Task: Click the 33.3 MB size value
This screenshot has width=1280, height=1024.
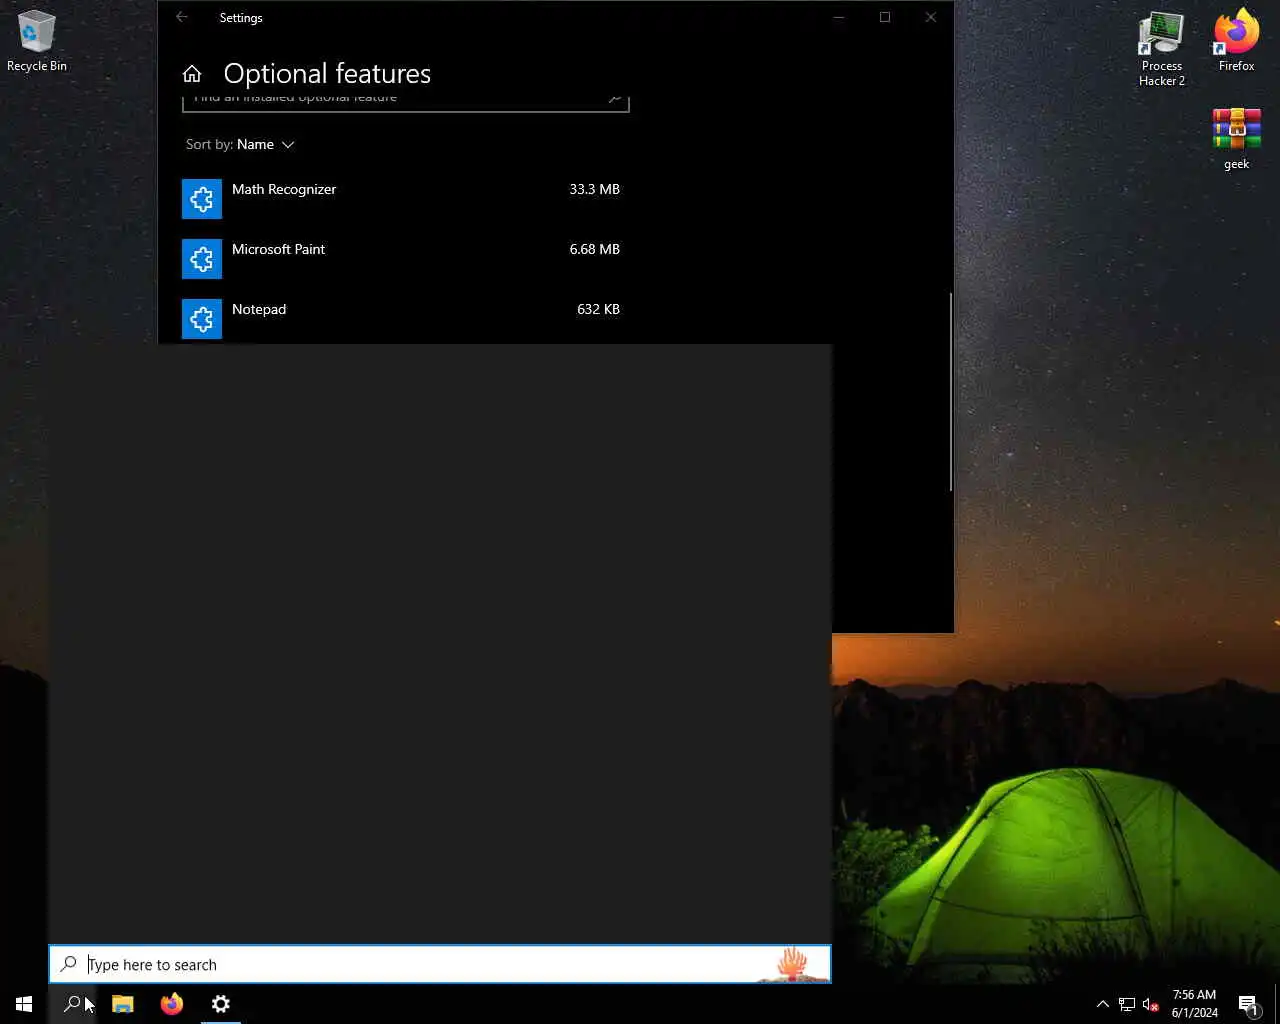Action: click(595, 189)
